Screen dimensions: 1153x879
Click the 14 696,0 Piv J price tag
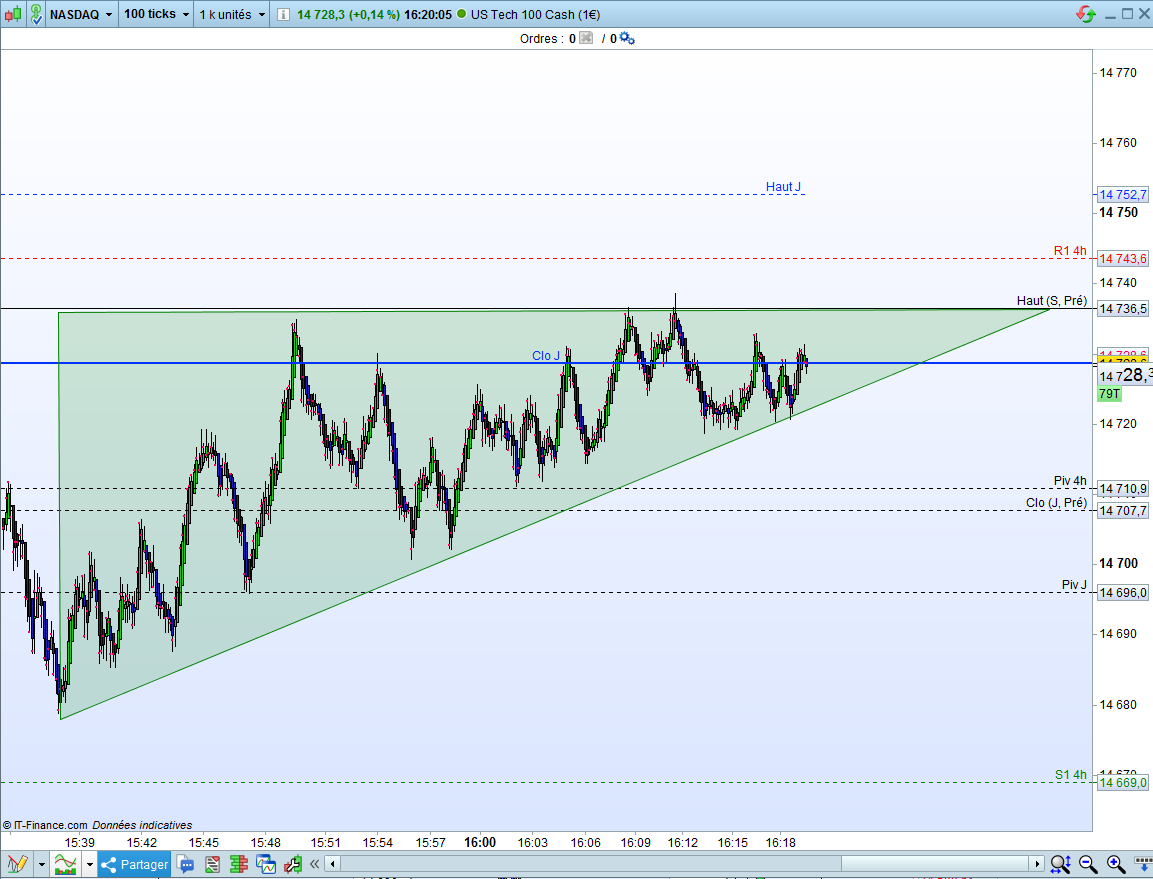click(1122, 592)
